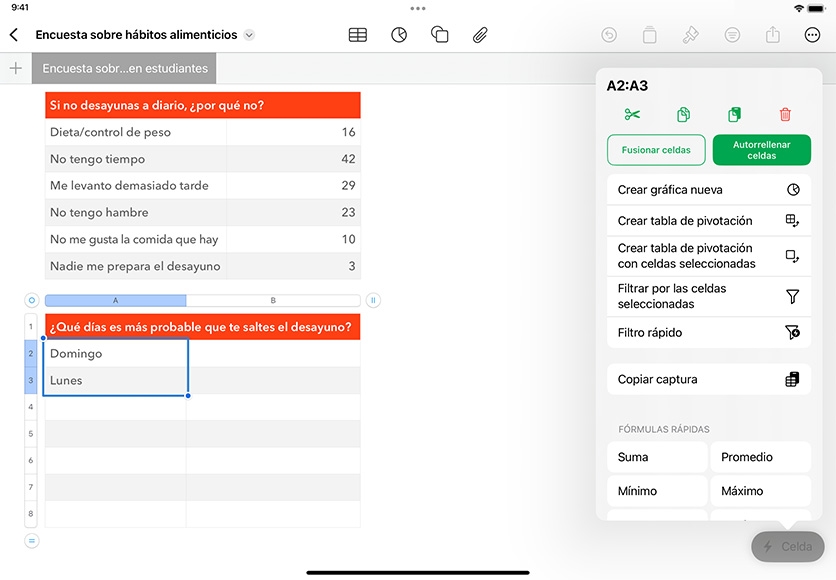
Task: Open the shapes insert icon
Action: [x=439, y=35]
